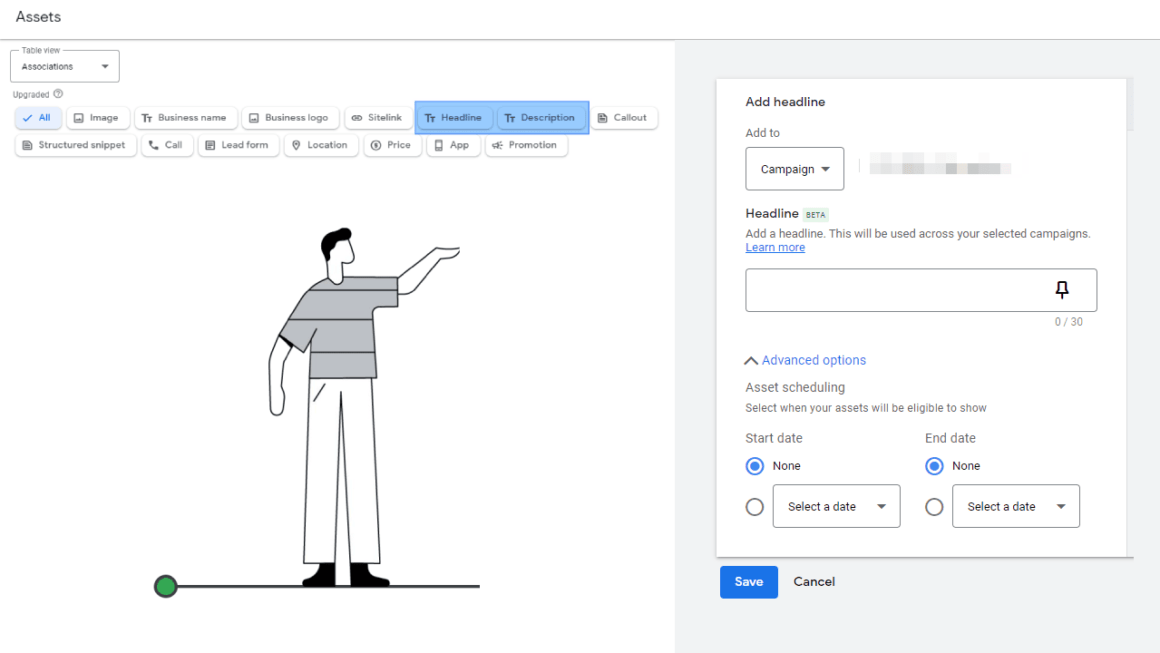
Task: Filter by Lead form assets
Action: tap(238, 145)
